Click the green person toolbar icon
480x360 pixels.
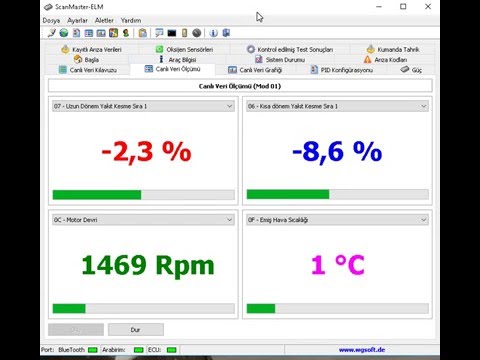pos(126,33)
